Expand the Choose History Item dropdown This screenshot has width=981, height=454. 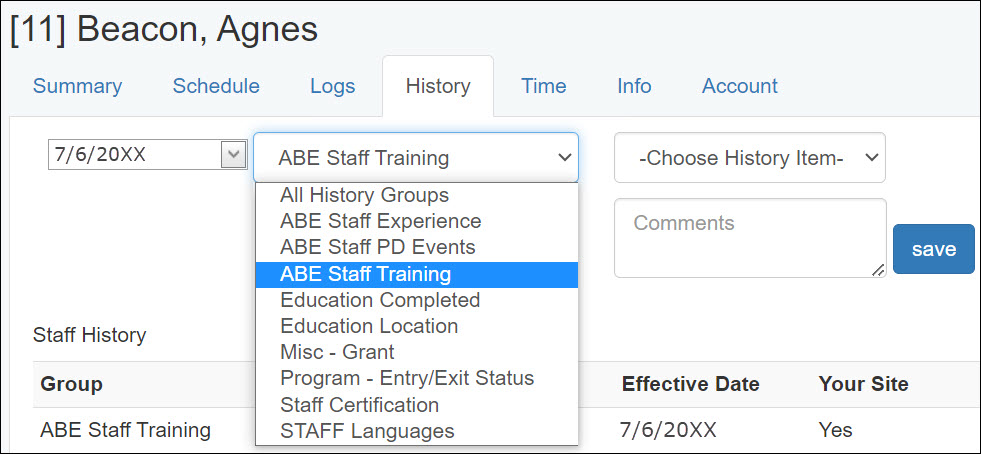pos(749,158)
